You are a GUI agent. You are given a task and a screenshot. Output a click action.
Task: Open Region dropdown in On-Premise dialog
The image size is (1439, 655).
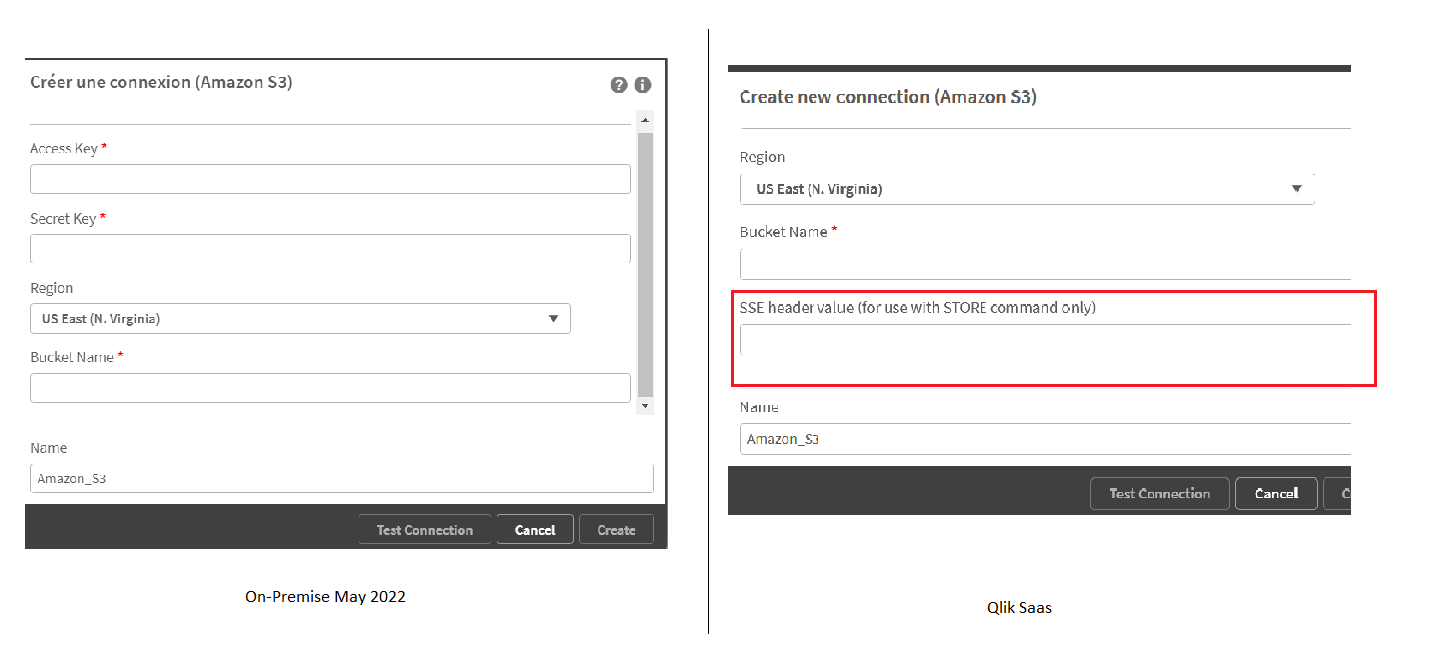[x=300, y=319]
